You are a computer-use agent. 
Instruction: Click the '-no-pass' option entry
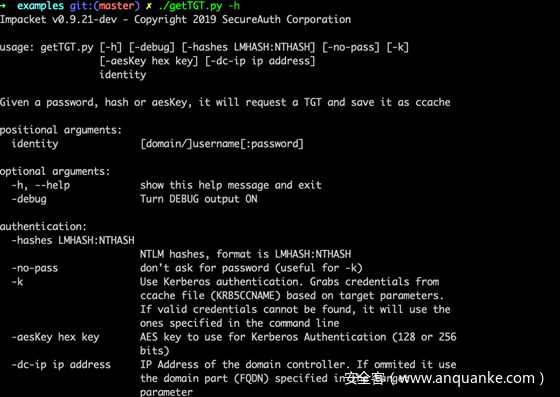[x=35, y=268]
